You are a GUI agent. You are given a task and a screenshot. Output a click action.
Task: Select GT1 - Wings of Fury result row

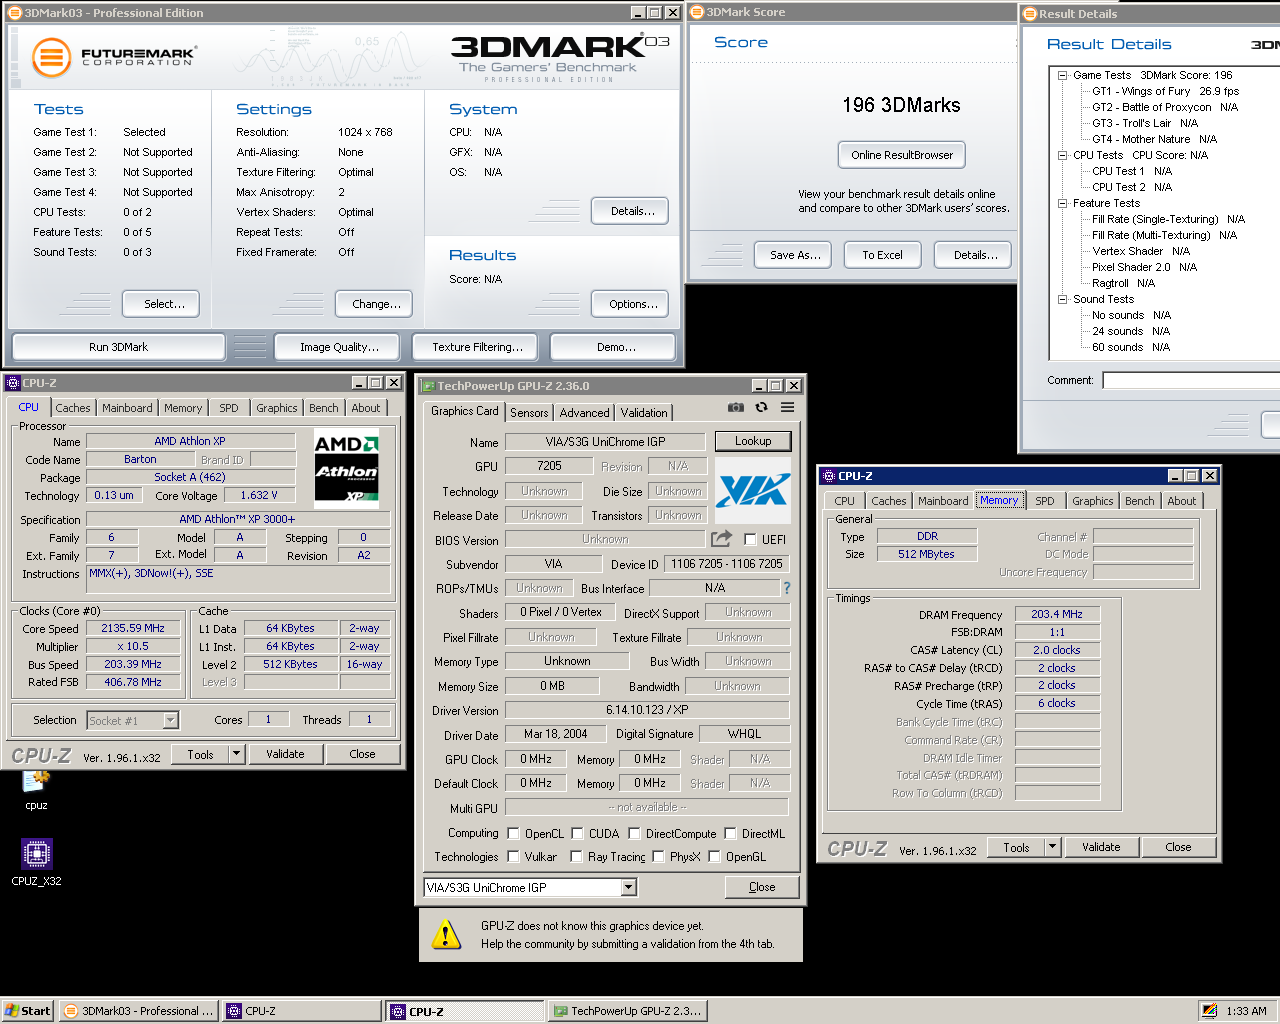coord(1165,91)
